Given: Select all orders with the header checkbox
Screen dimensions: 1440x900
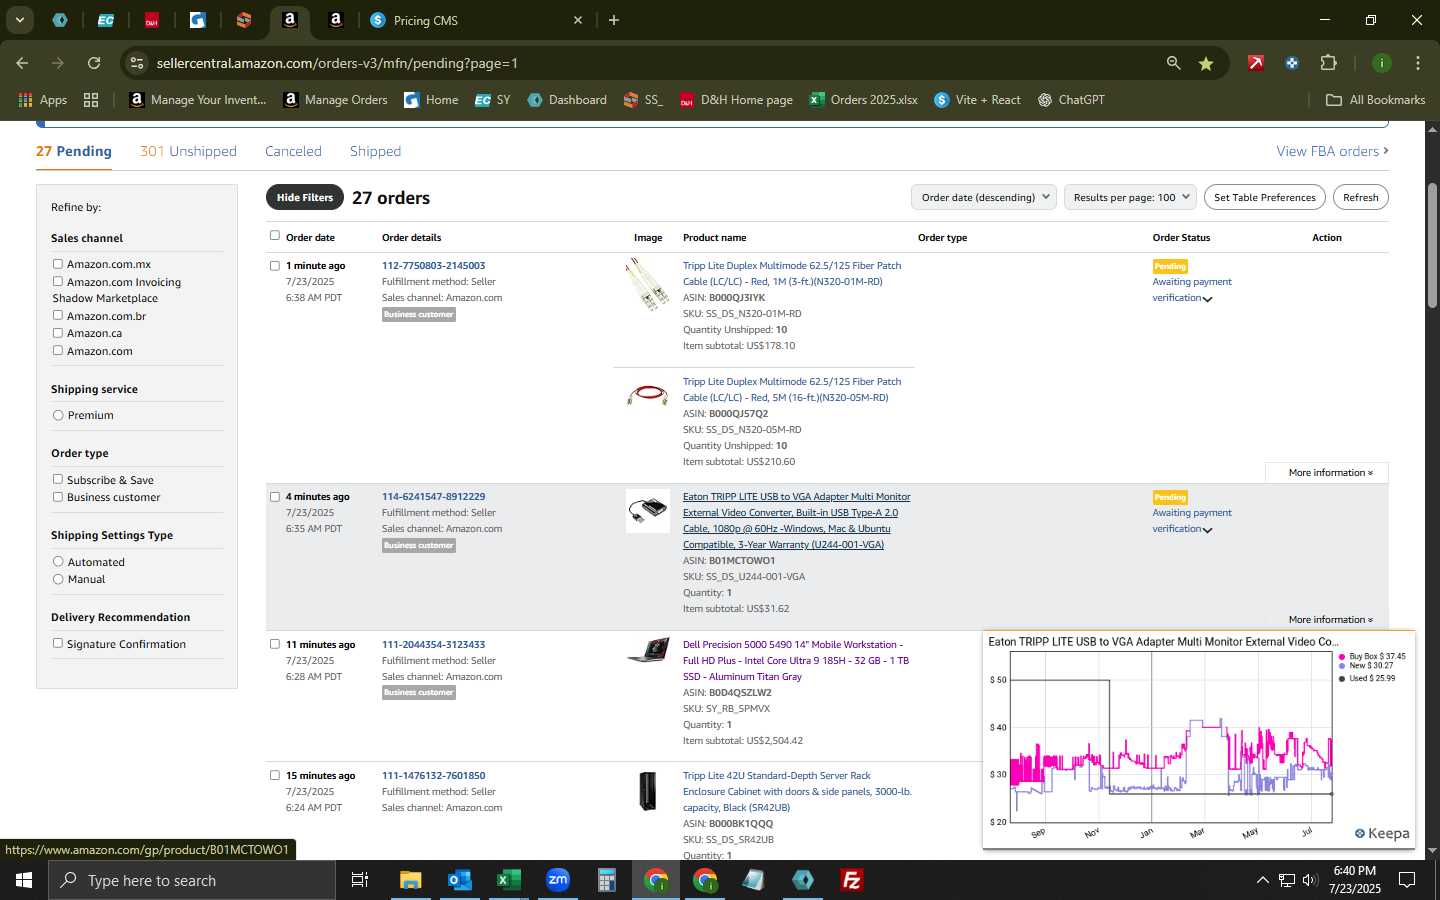Looking at the screenshot, I should point(275,236).
